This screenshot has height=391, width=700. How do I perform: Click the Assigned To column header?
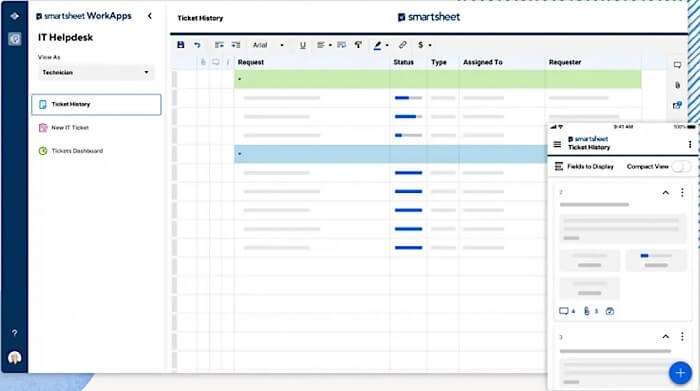(x=483, y=62)
